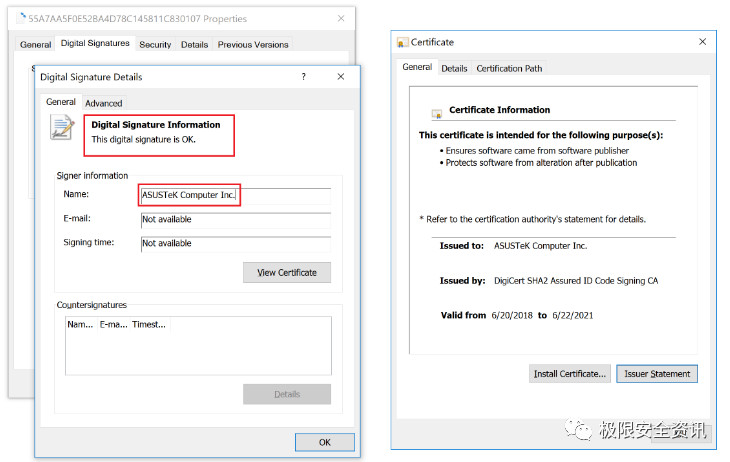Click the 'Signer information' group label

tap(92, 176)
